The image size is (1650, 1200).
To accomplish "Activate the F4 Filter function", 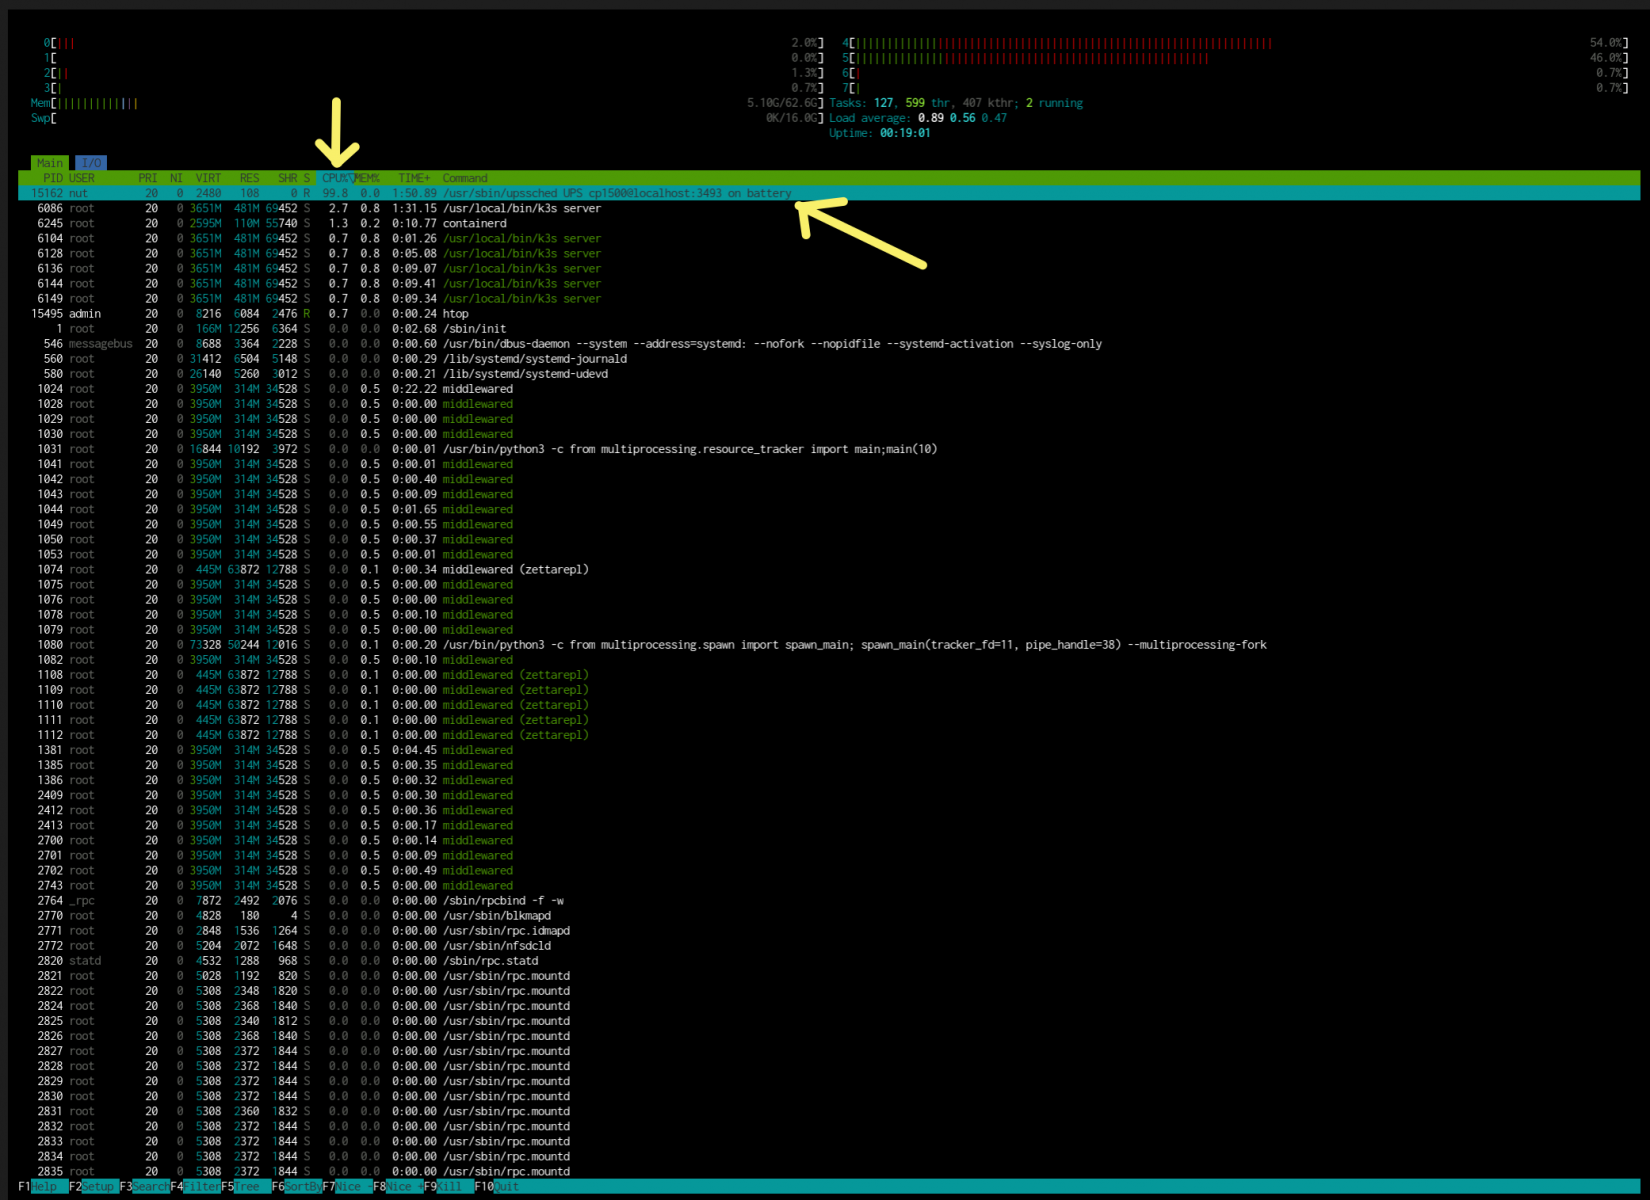I will tap(194, 1187).
